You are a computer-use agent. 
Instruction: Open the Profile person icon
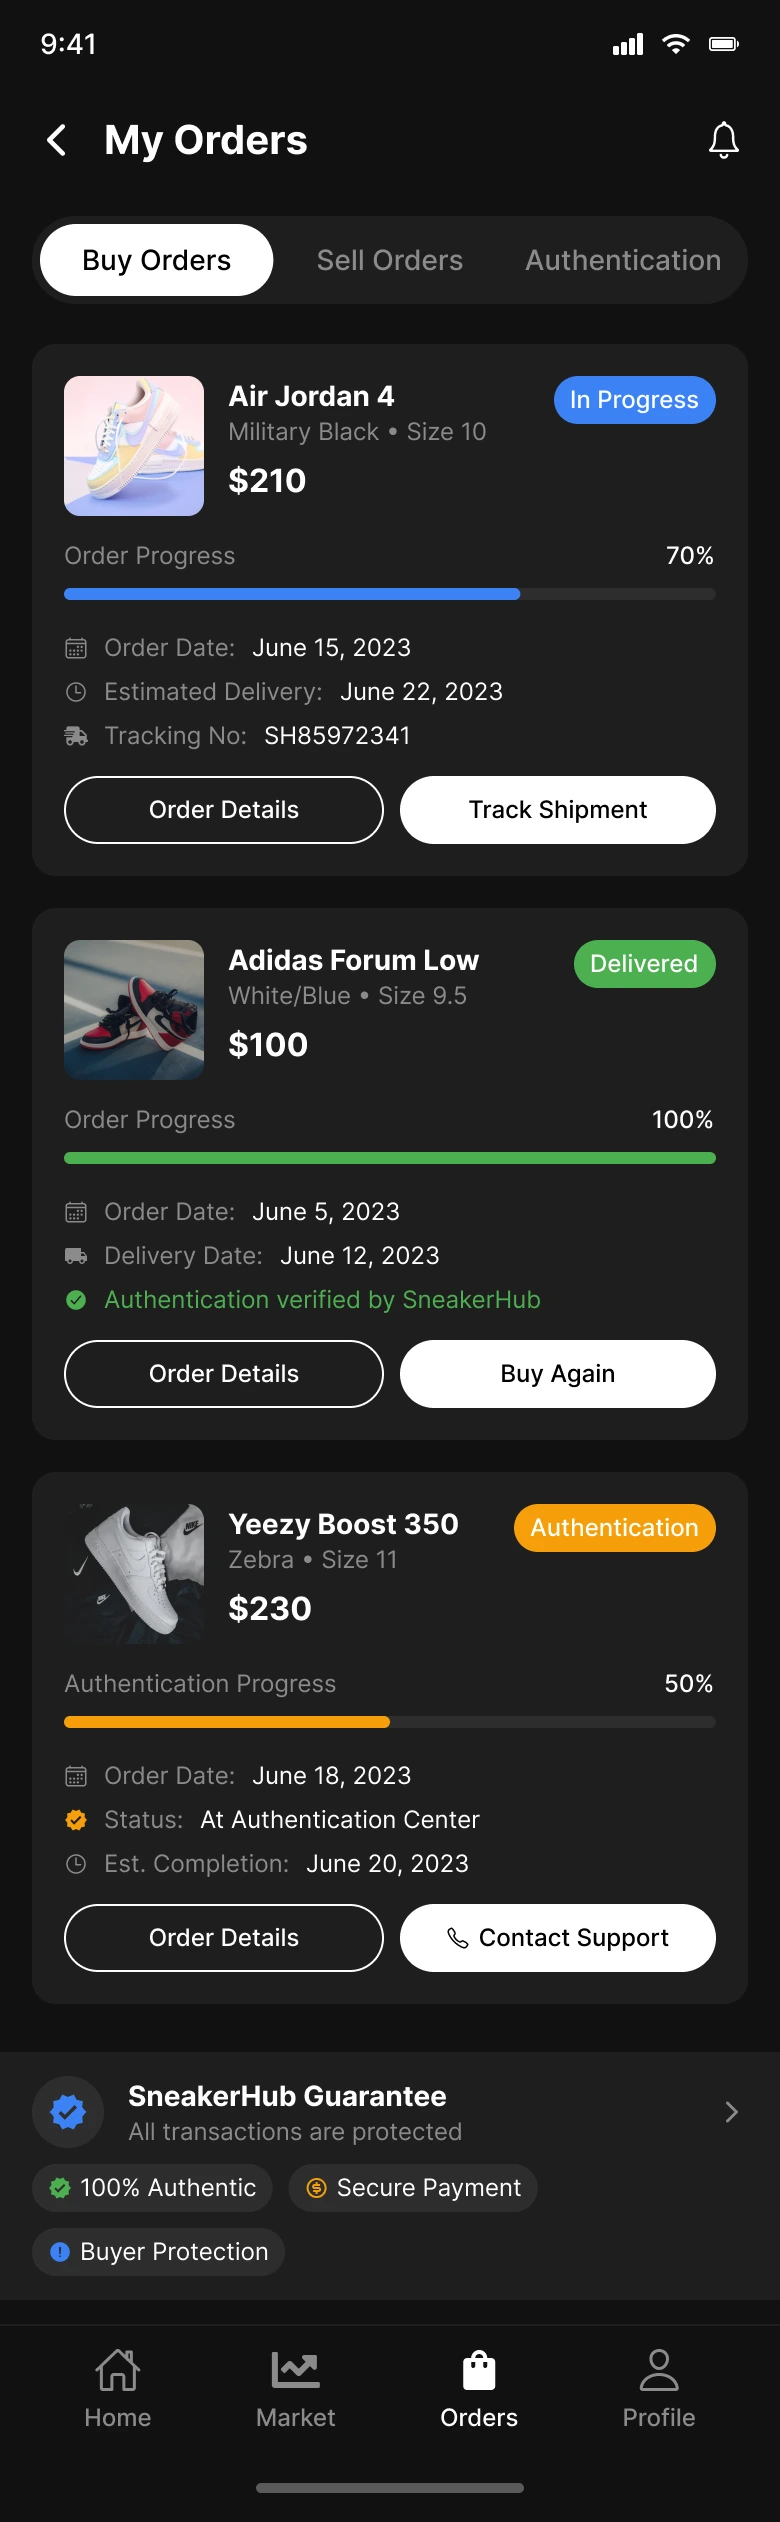(659, 2371)
